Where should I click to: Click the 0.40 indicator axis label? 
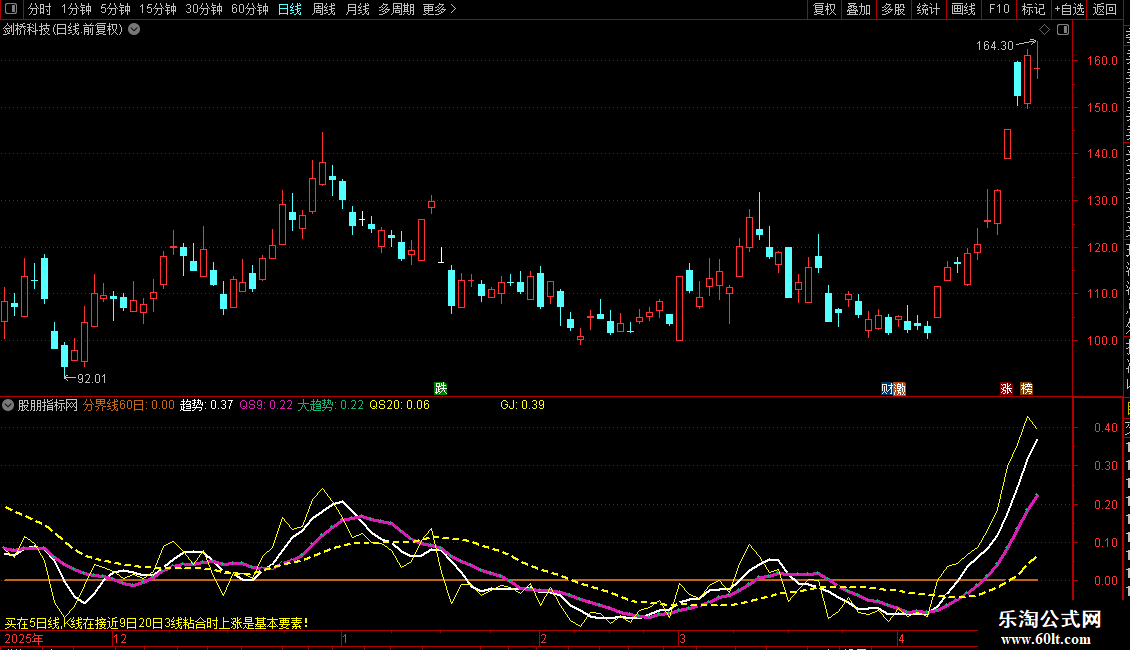pyautogui.click(x=1105, y=427)
